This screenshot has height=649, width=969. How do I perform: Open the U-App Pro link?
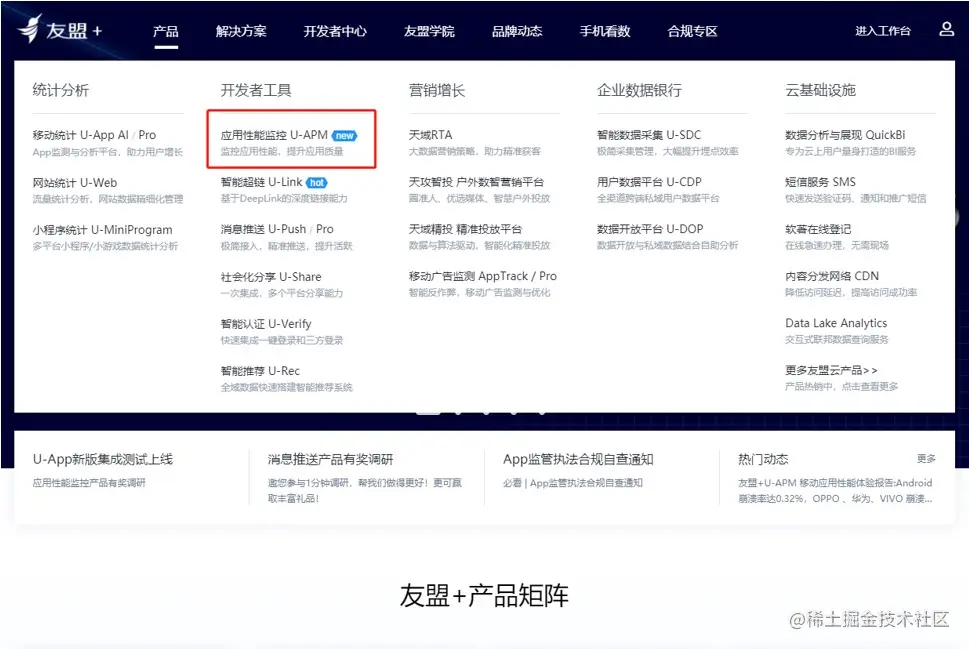coord(147,135)
